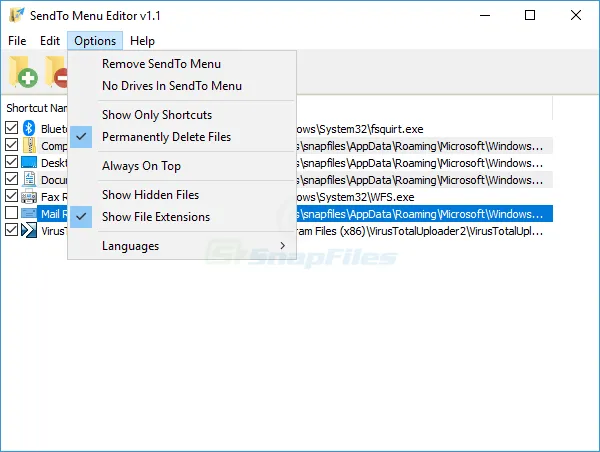
Task: Click the Mail Recipient envelope icon
Action: coord(29,213)
